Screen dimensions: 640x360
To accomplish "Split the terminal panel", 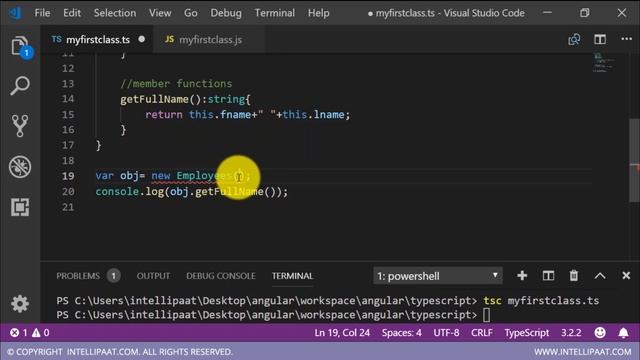I will point(548,276).
